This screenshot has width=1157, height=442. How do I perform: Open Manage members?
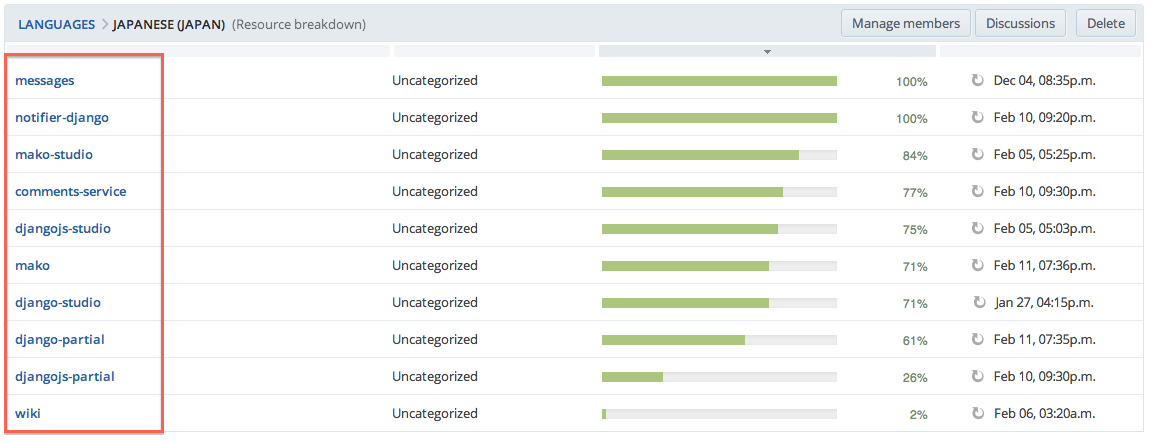coord(906,23)
